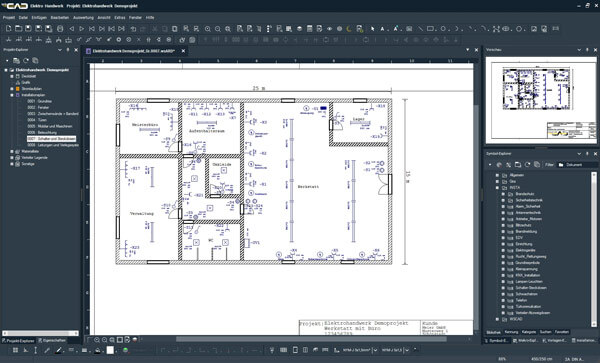Toggle the pin on the Projekt-Explorer panel

point(68,50)
